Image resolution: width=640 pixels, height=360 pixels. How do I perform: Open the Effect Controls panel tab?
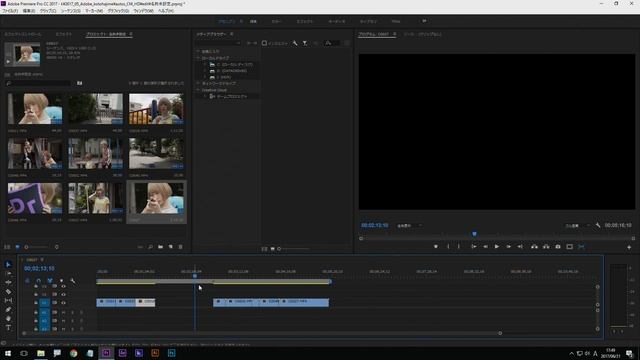23,34
